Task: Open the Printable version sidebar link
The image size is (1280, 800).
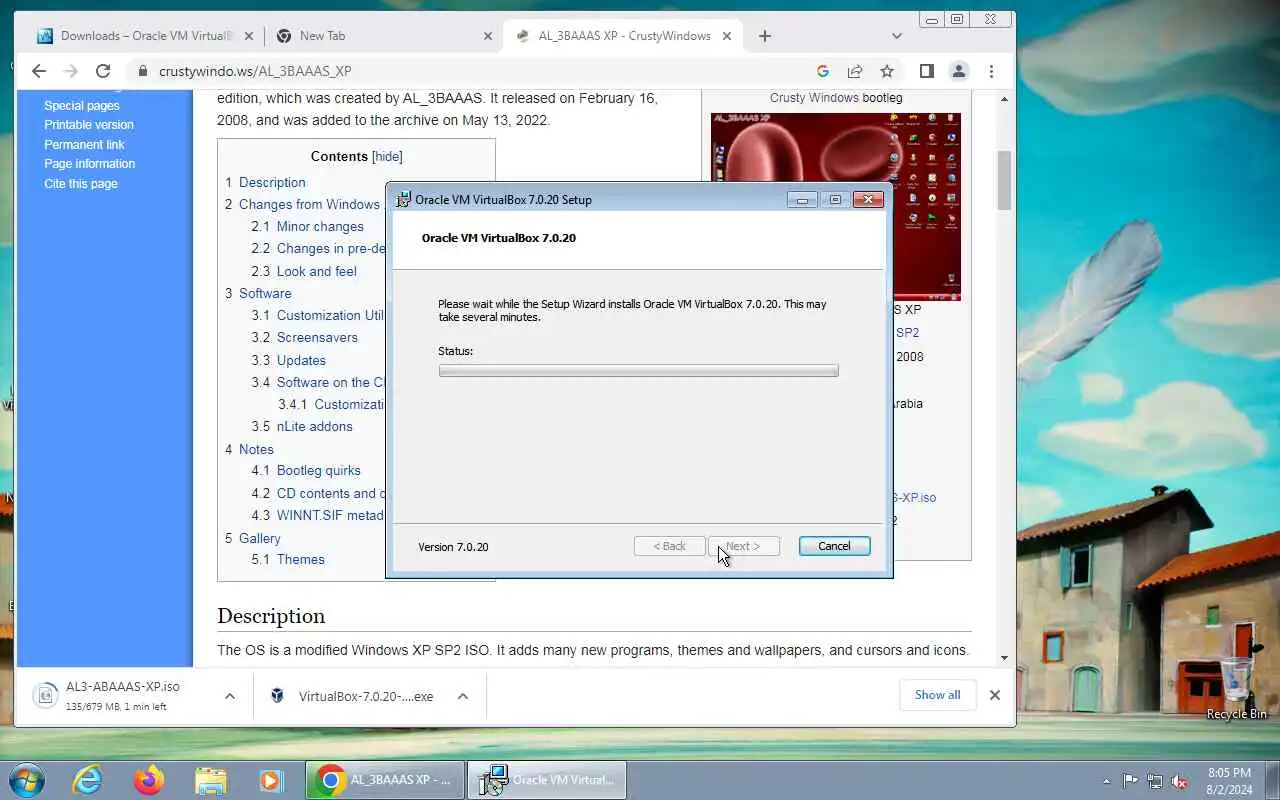Action: coord(88,125)
